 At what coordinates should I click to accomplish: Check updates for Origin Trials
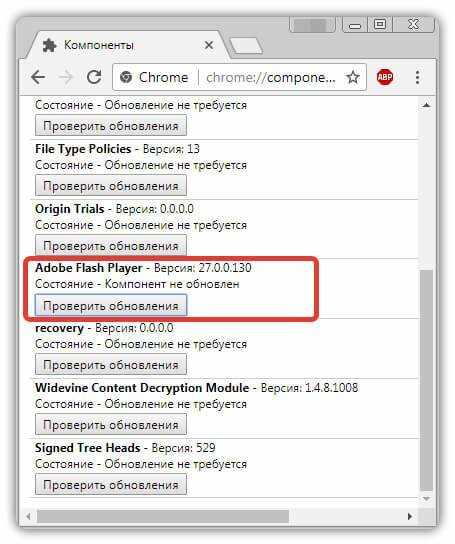[111, 246]
